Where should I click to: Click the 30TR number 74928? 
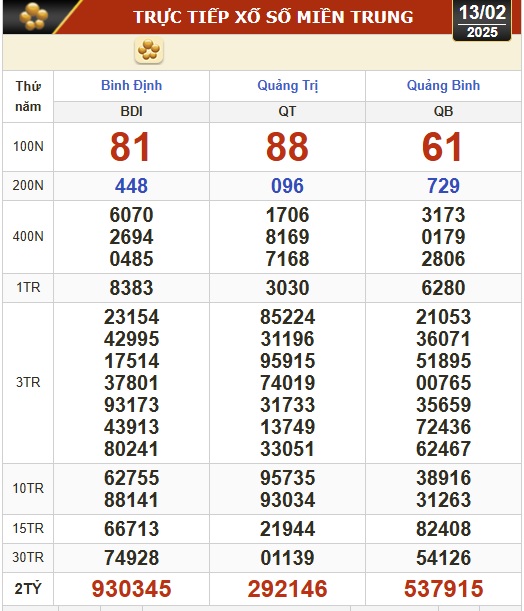coord(131,558)
